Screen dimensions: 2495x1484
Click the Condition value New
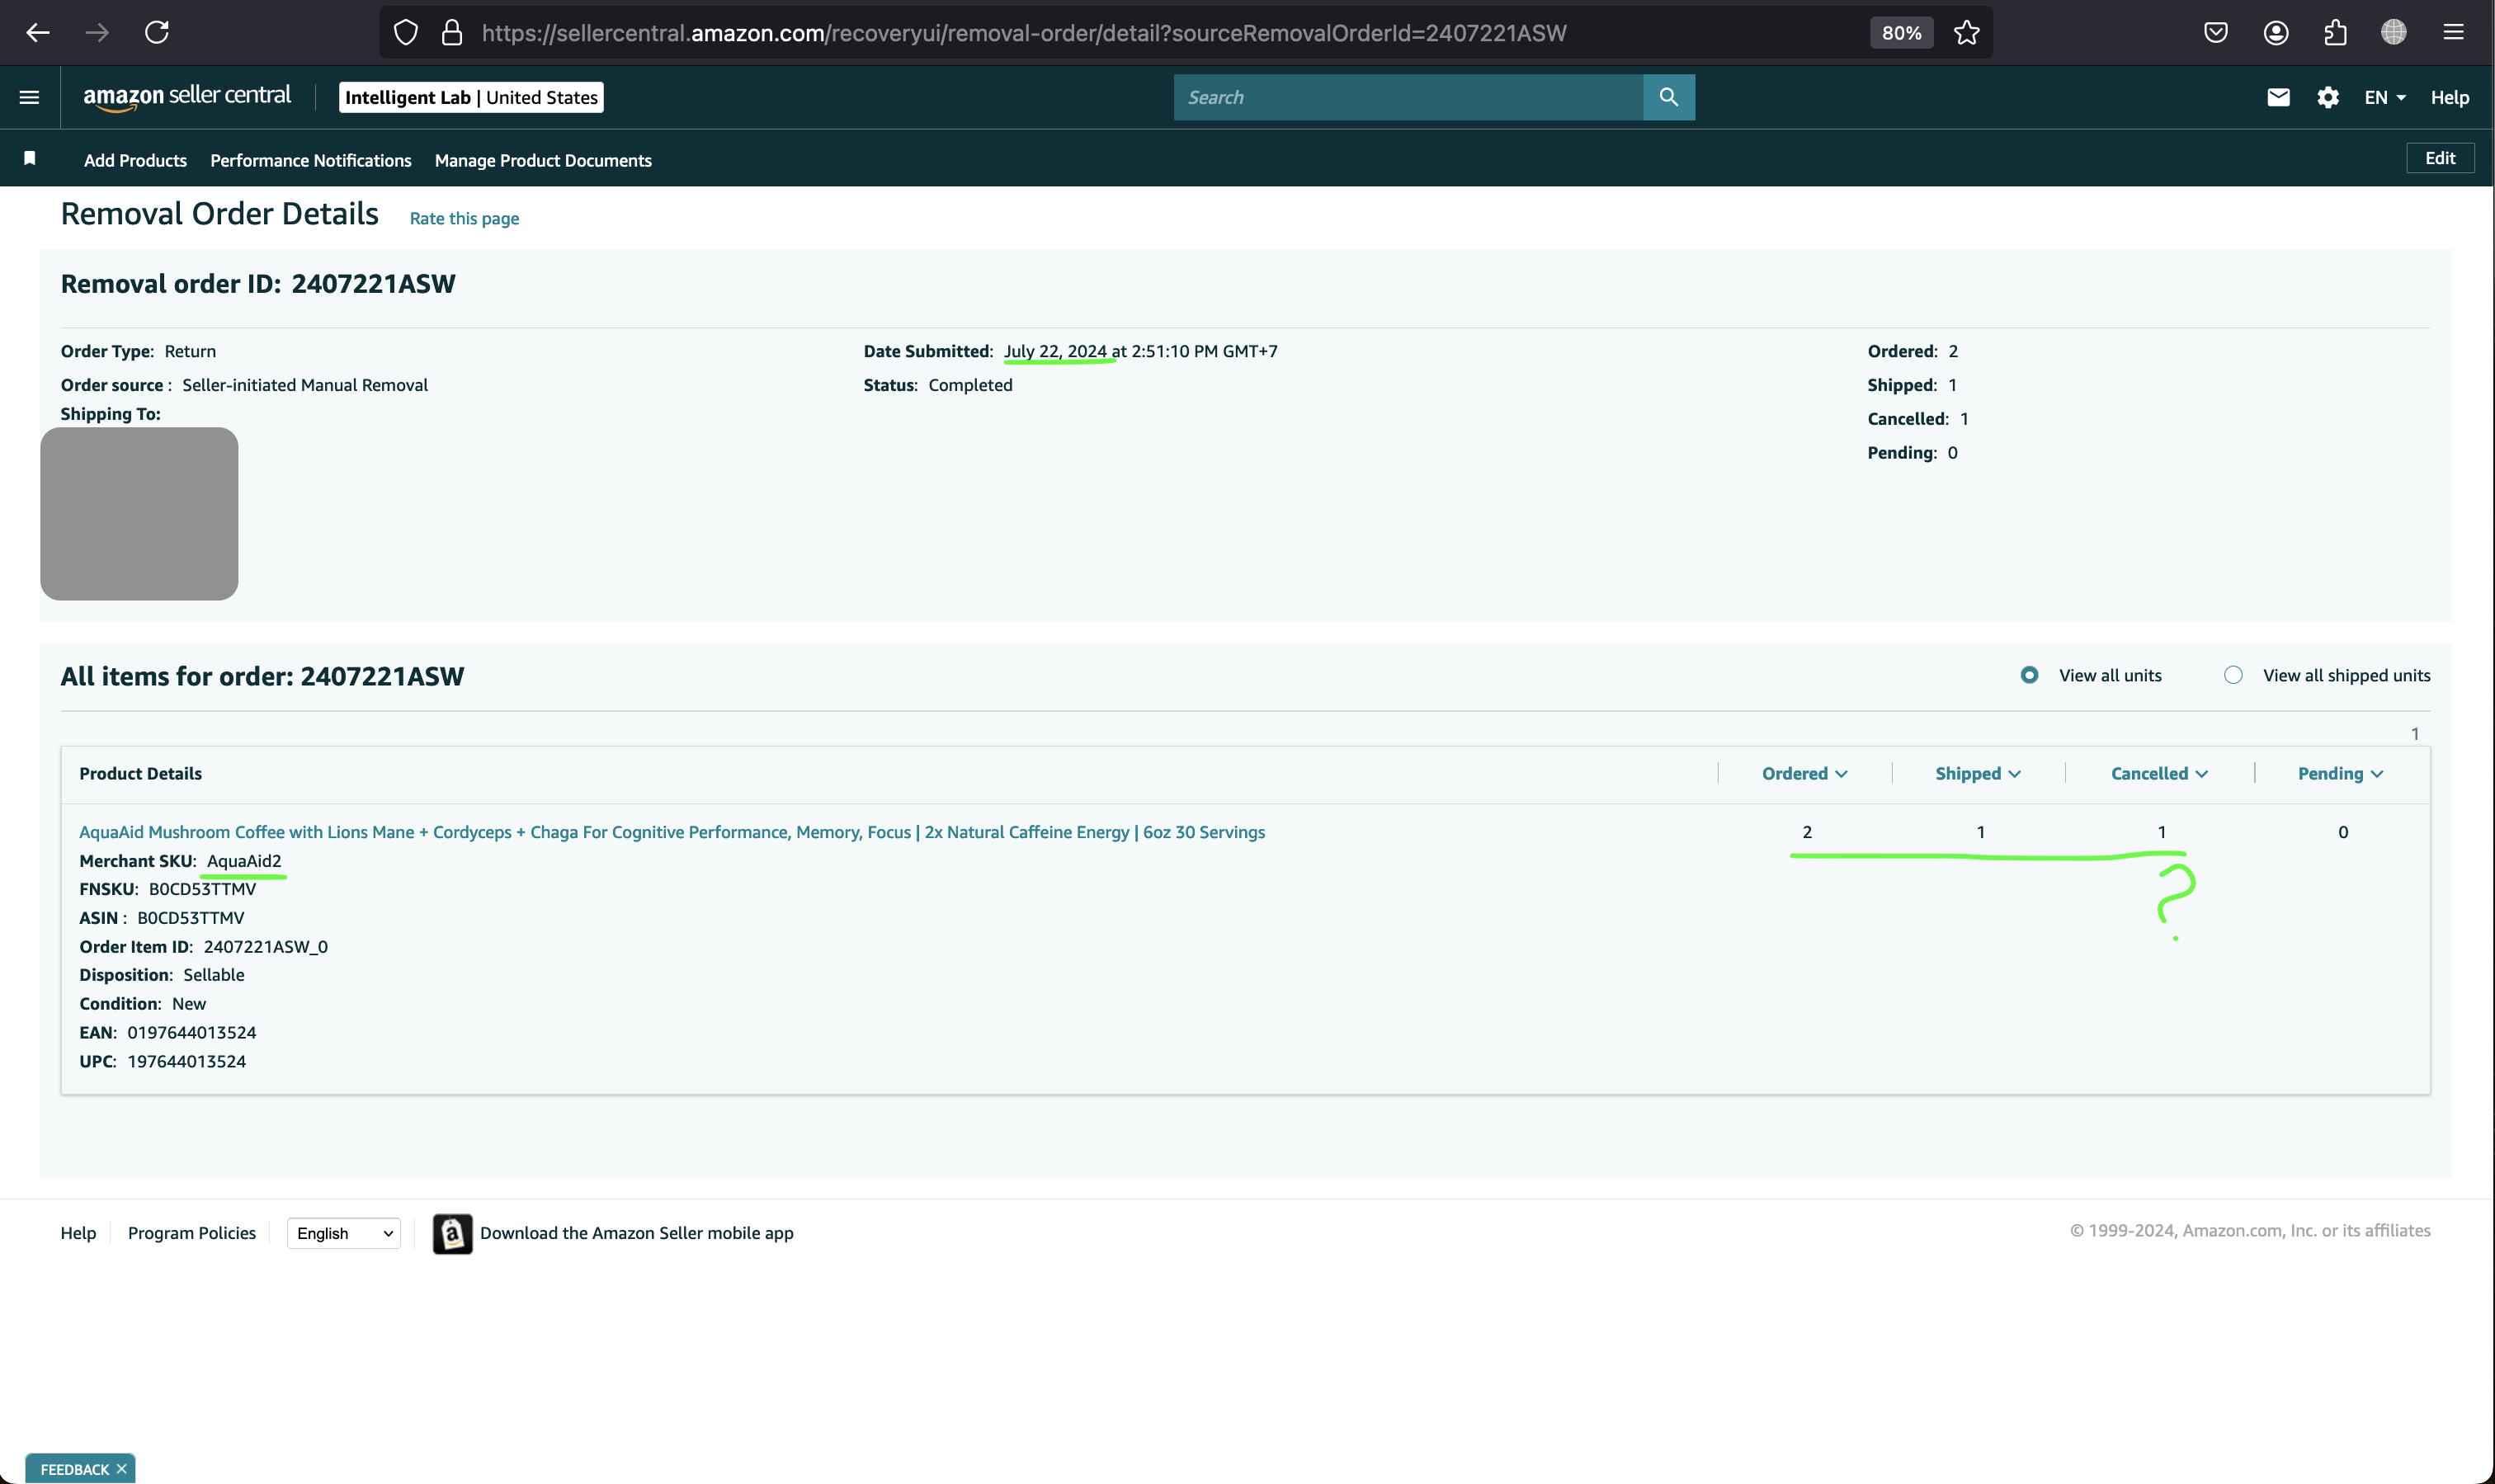189,1003
